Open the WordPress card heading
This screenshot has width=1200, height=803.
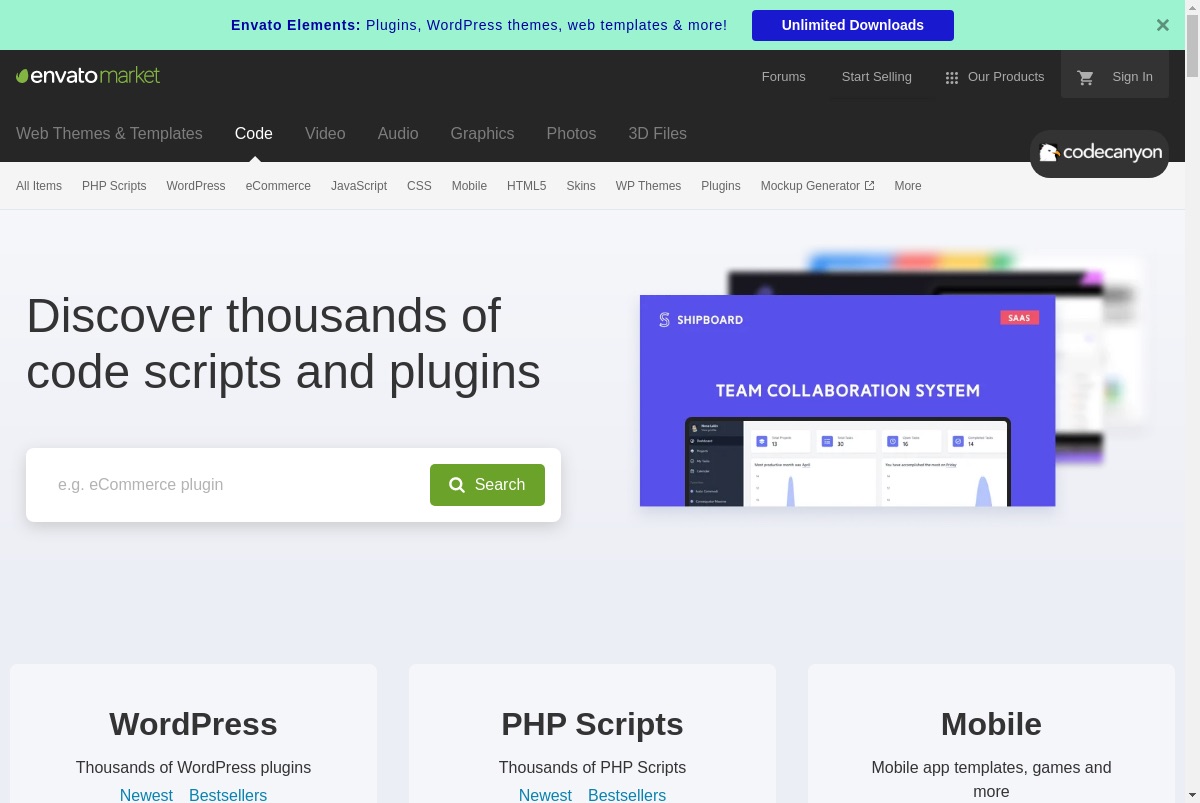point(193,724)
